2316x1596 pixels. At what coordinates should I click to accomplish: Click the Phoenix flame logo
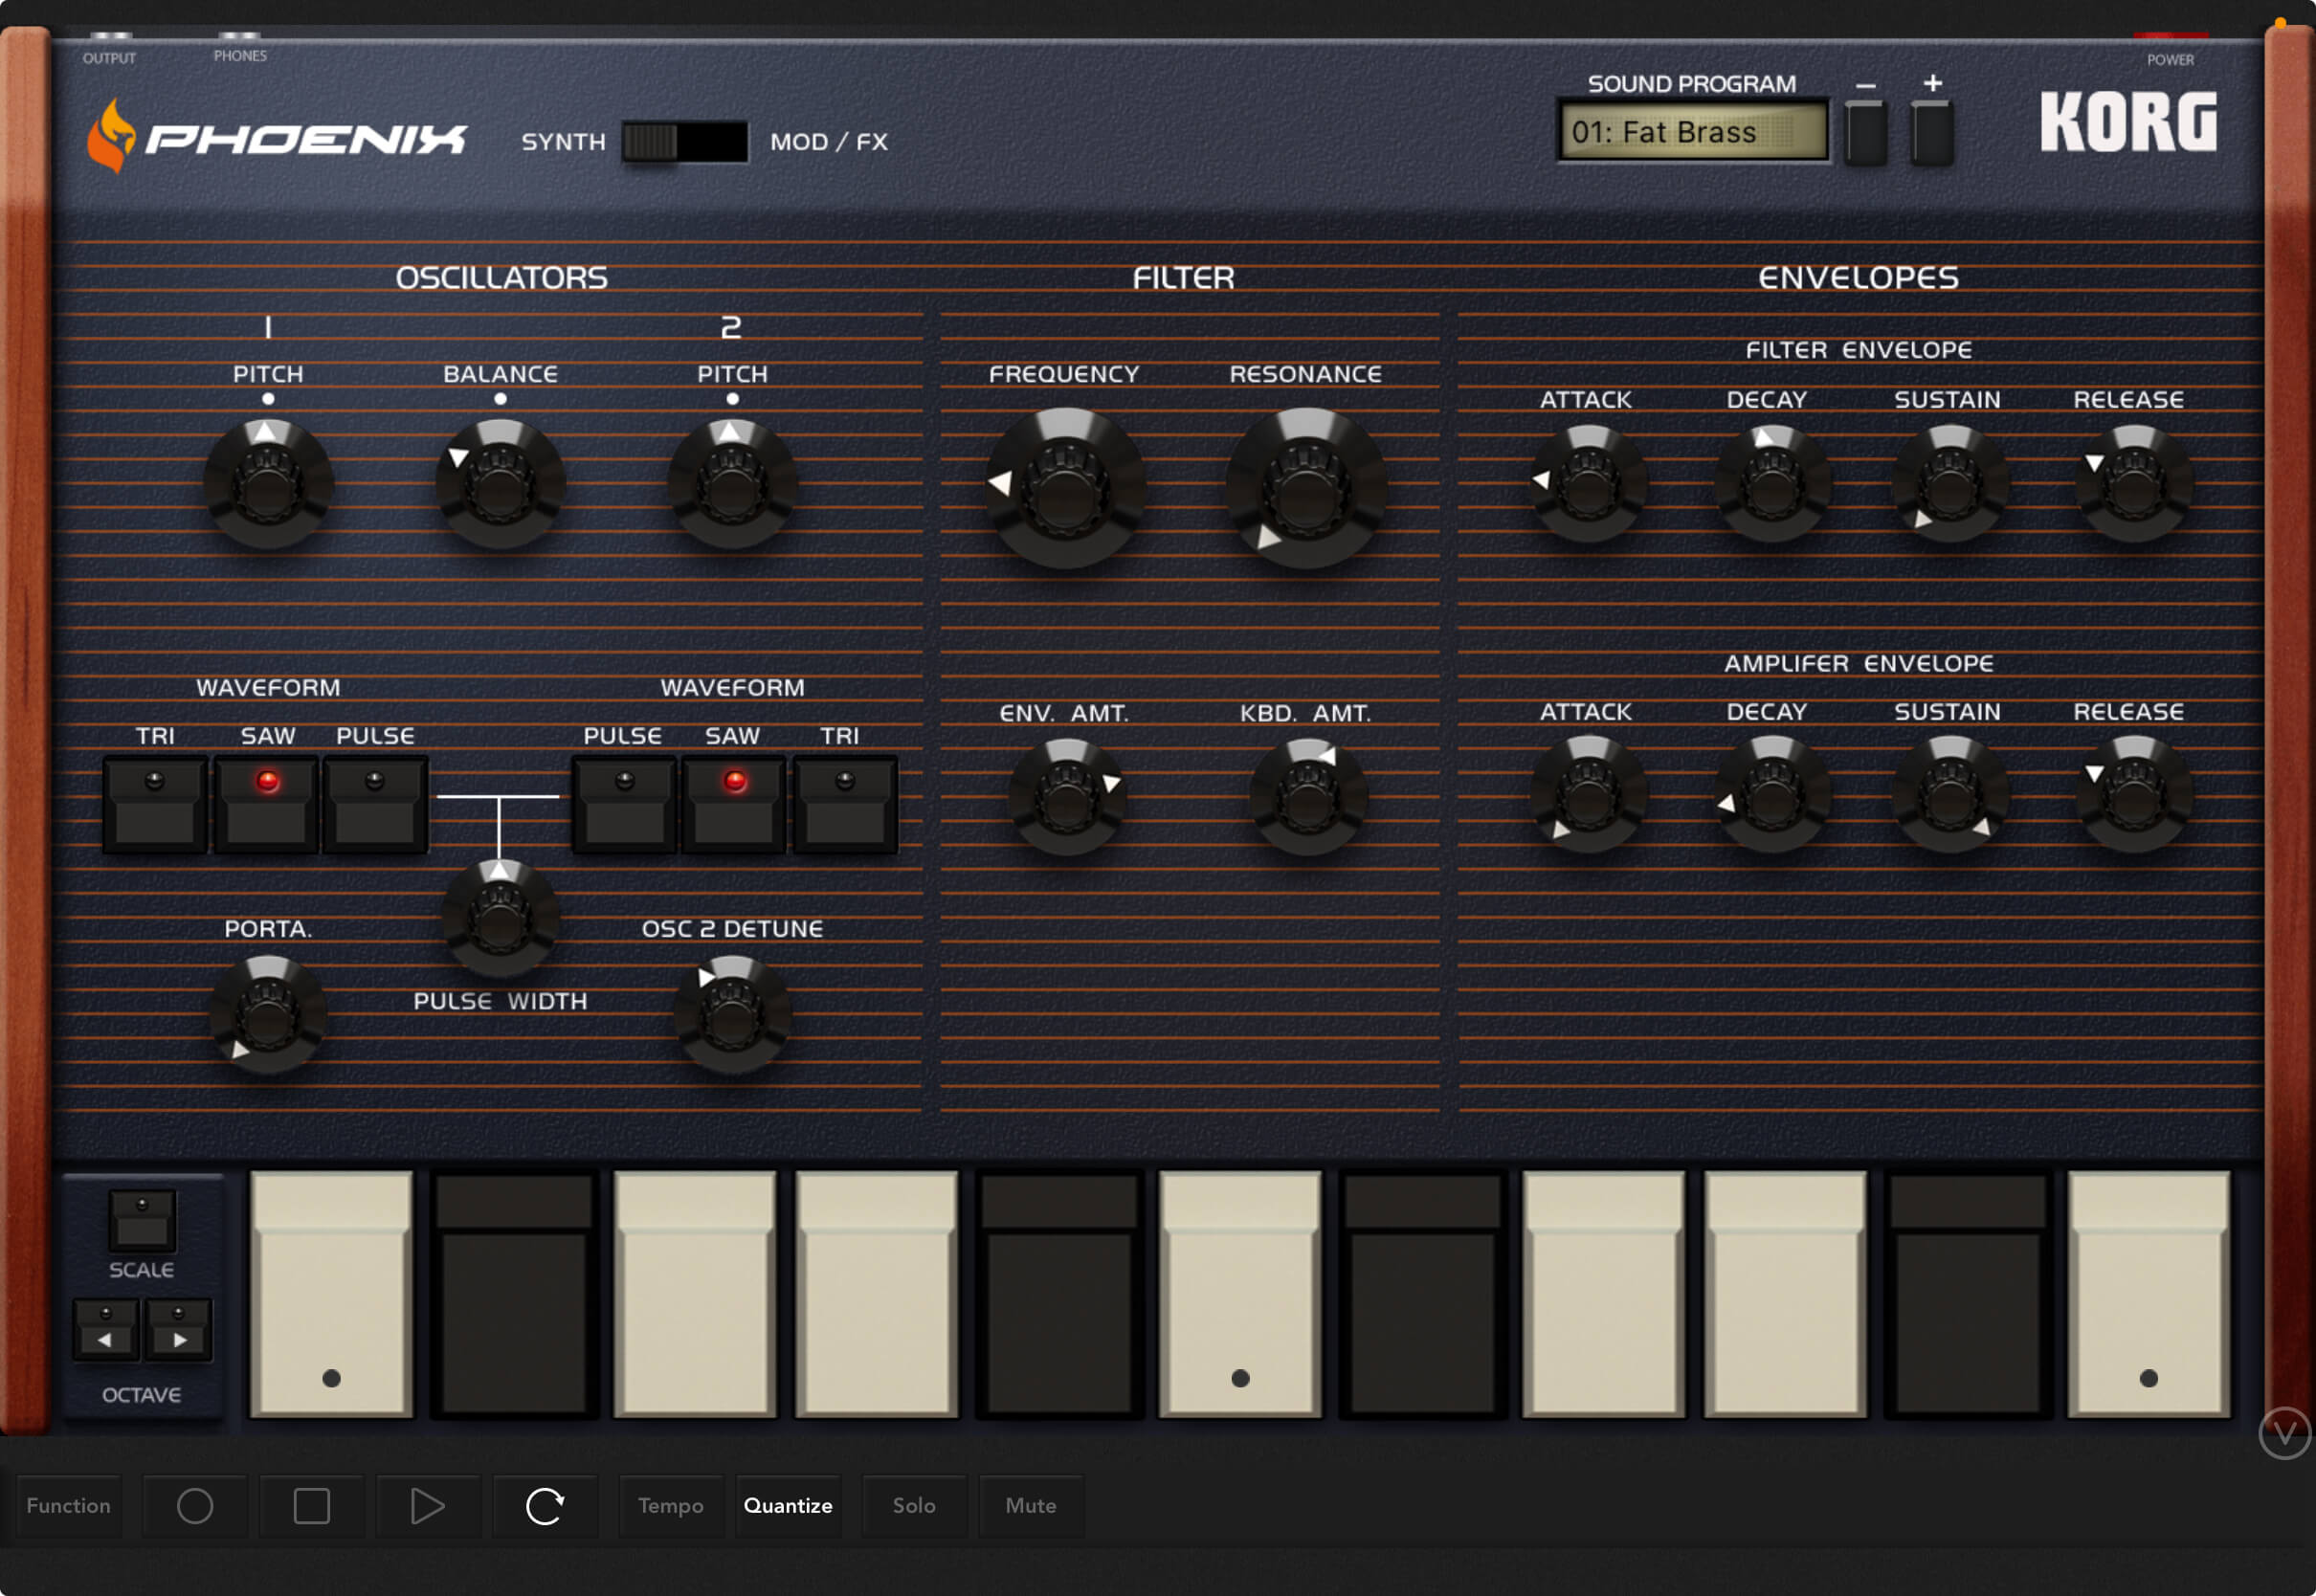pos(111,136)
